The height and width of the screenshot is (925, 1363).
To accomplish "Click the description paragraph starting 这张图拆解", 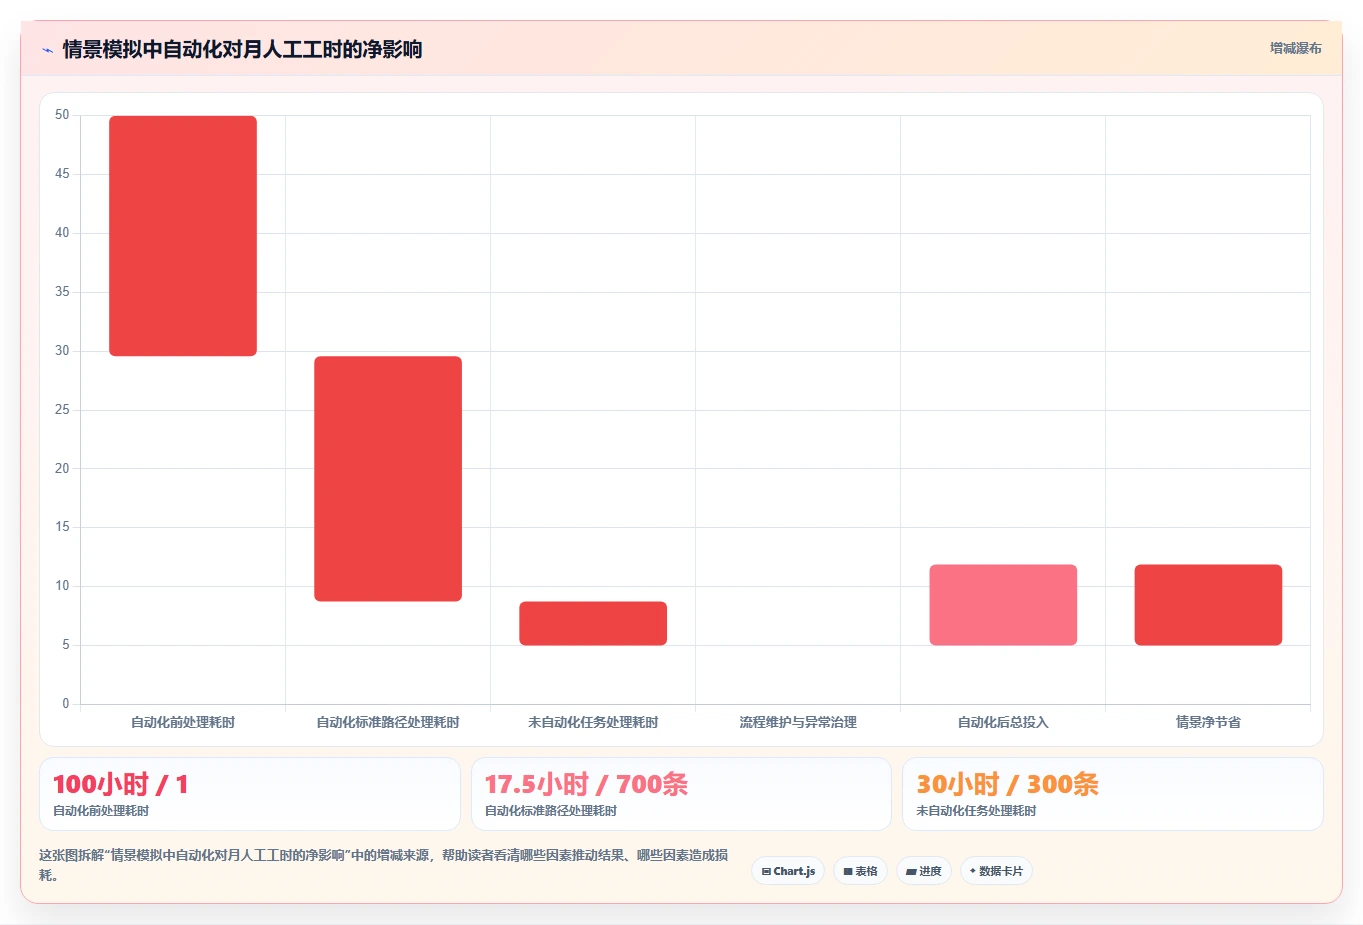I will click(x=384, y=865).
